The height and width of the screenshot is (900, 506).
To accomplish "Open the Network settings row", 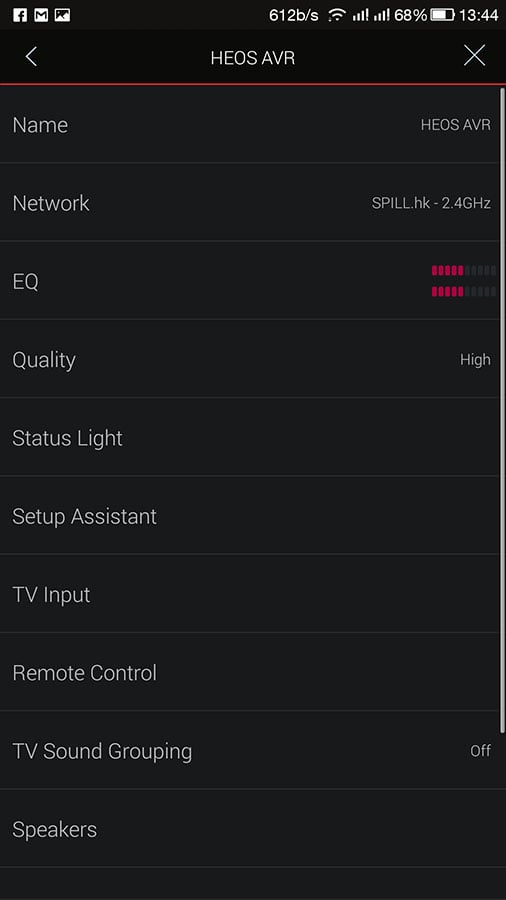I will (x=250, y=202).
